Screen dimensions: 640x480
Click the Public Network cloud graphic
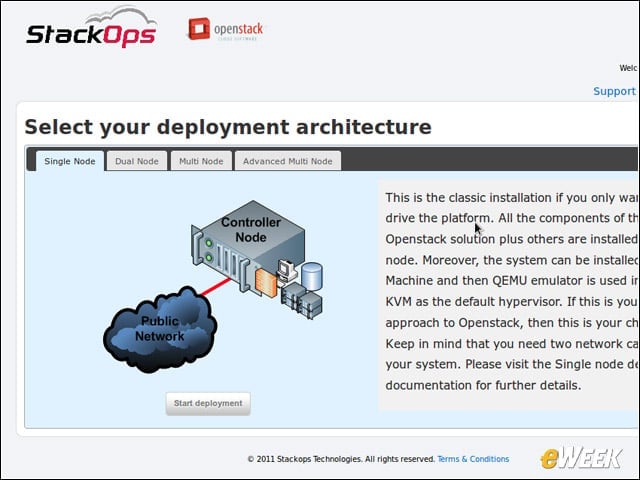(160, 329)
